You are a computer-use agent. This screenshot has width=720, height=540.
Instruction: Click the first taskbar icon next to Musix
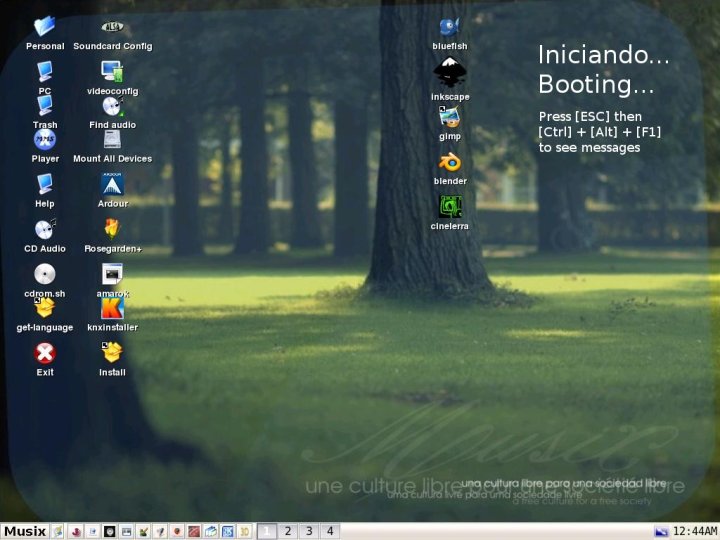58,532
